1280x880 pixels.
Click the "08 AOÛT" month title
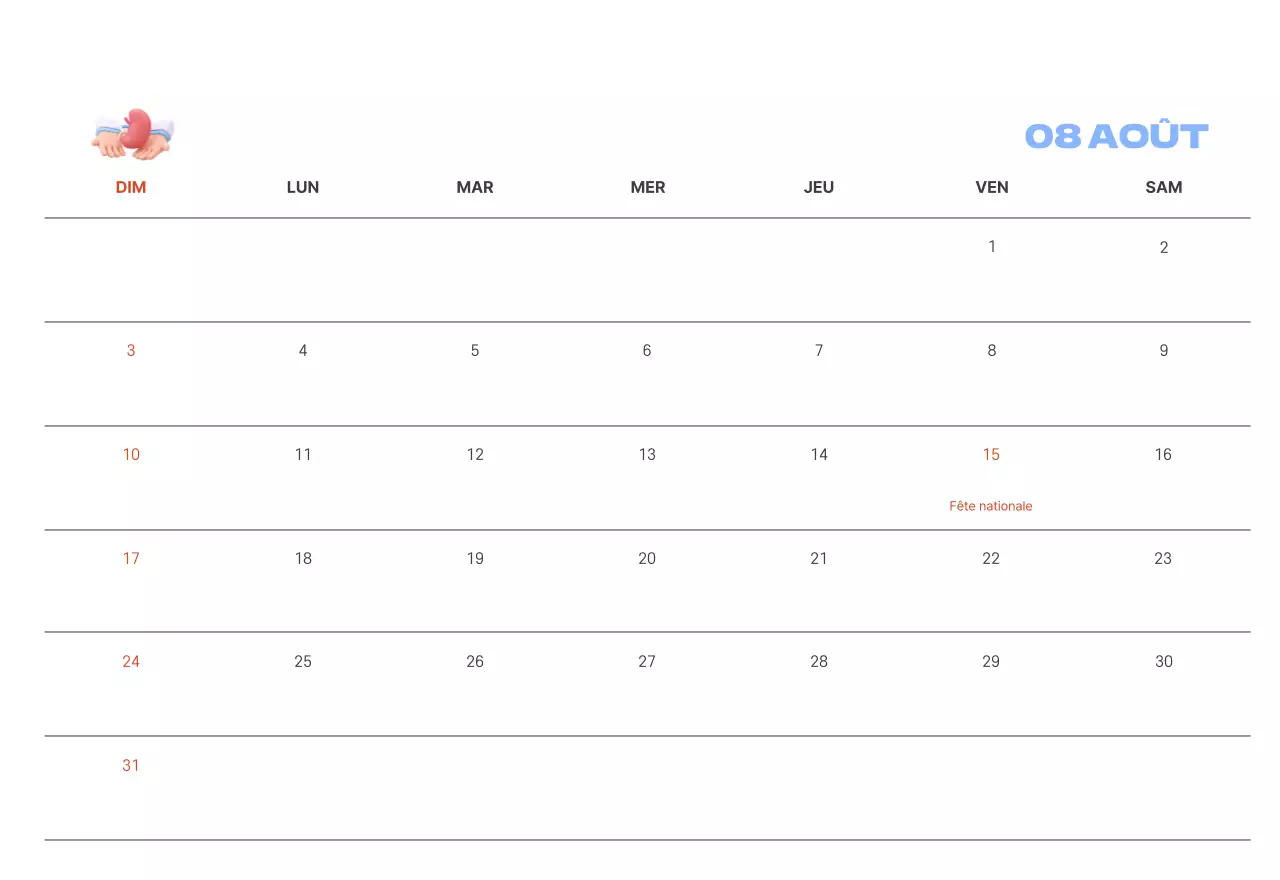(1116, 136)
